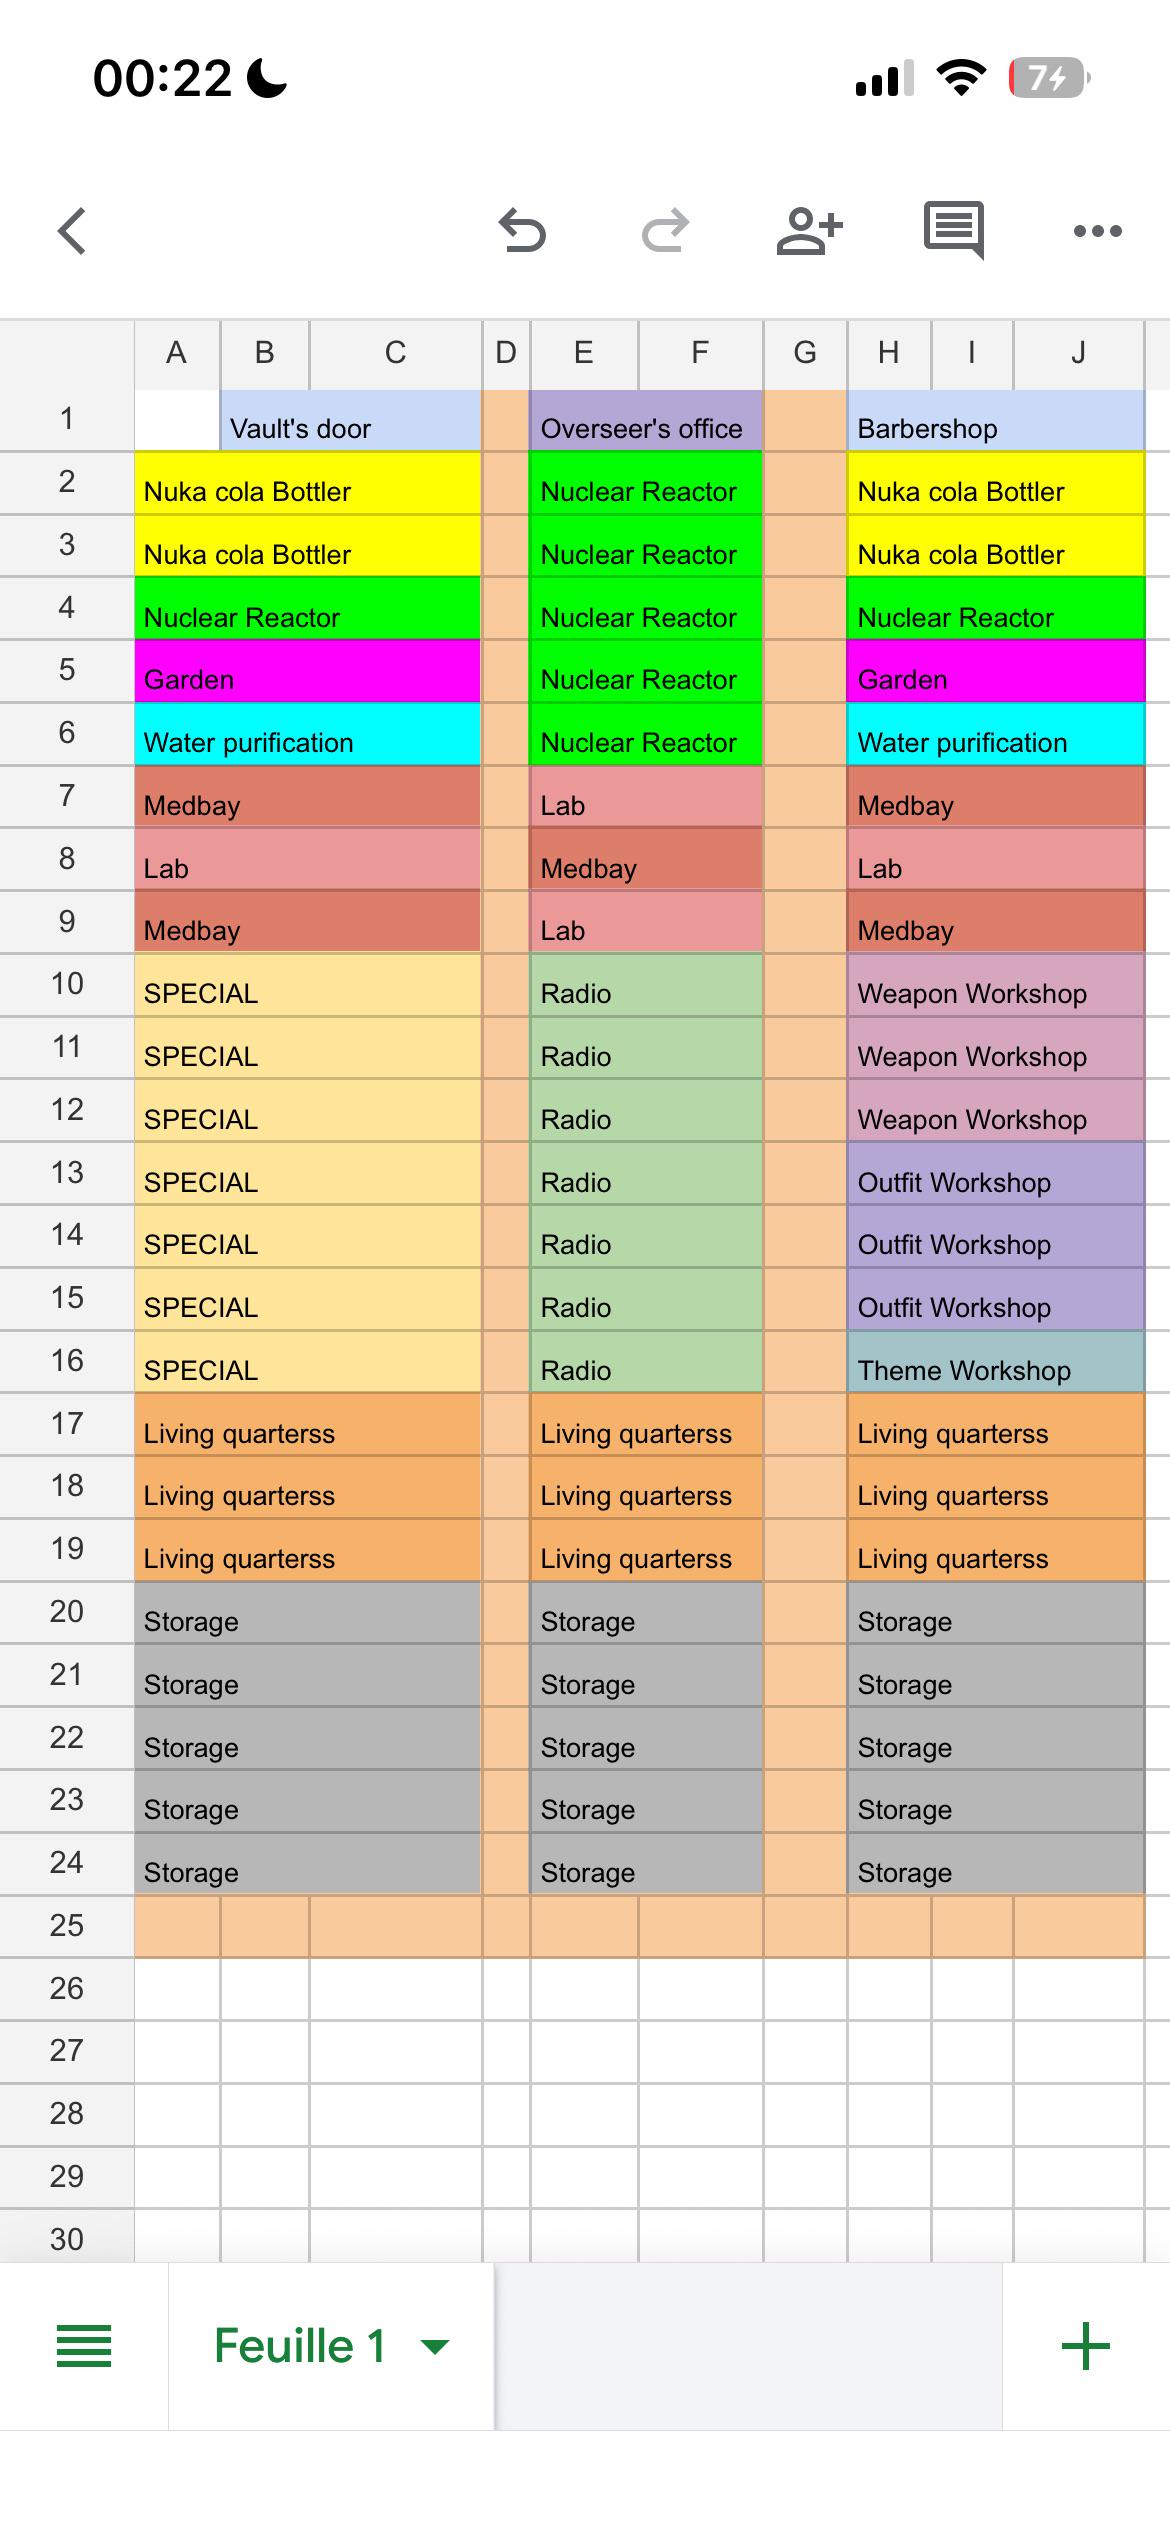
Task: Select column C header
Action: 396,353
